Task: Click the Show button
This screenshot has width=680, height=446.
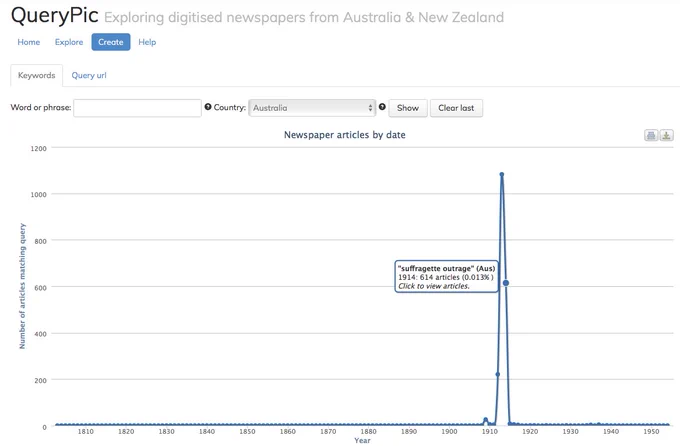Action: [408, 108]
